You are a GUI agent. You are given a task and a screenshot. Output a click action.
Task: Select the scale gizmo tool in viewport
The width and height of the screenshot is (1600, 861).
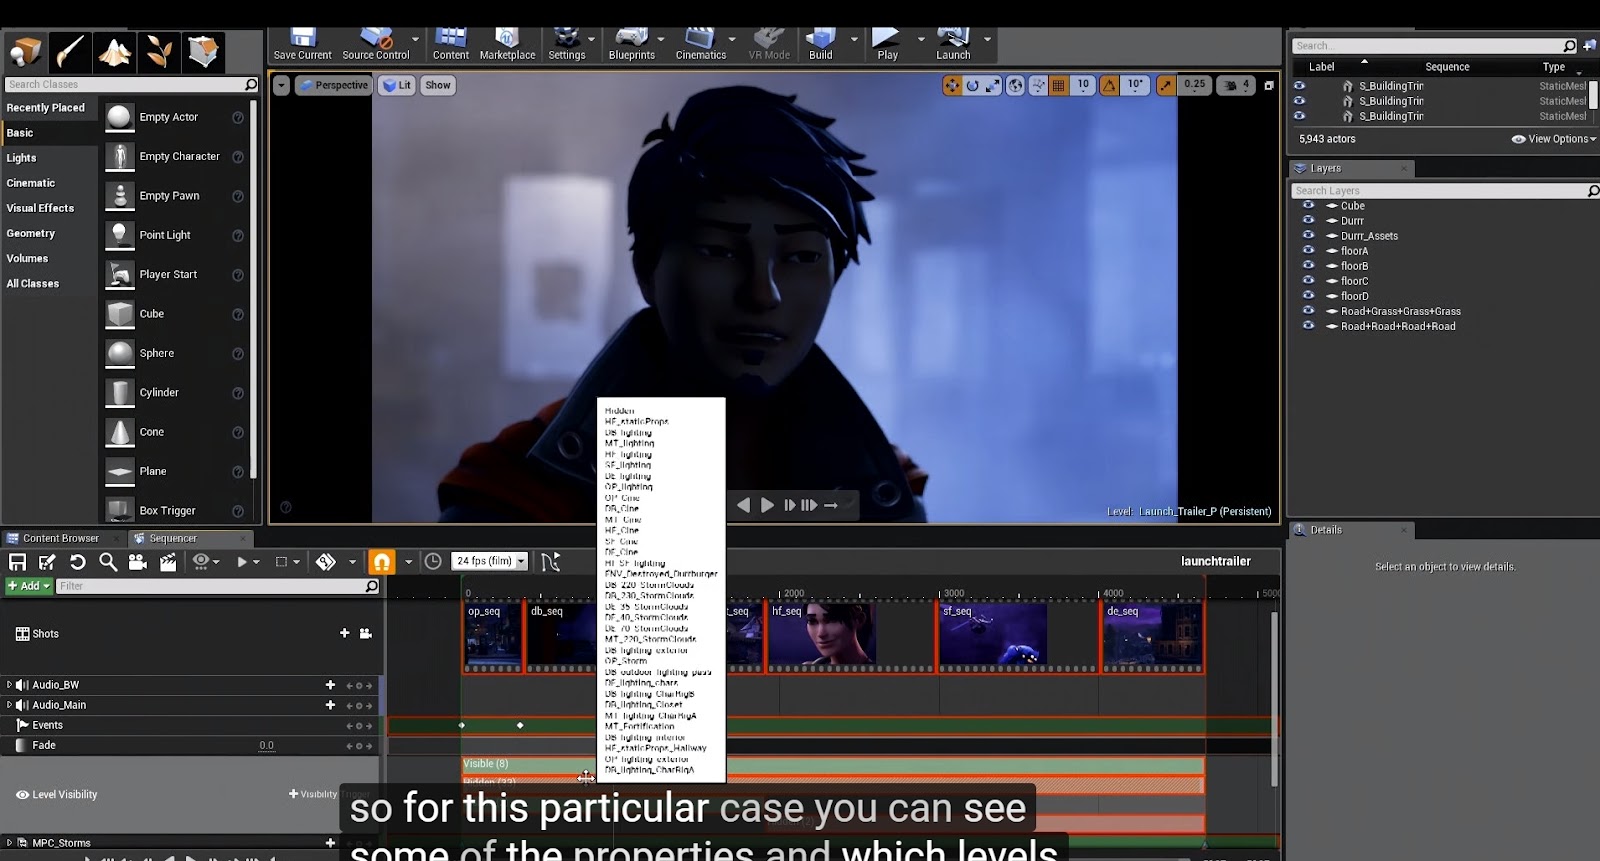pyautogui.click(x=993, y=86)
